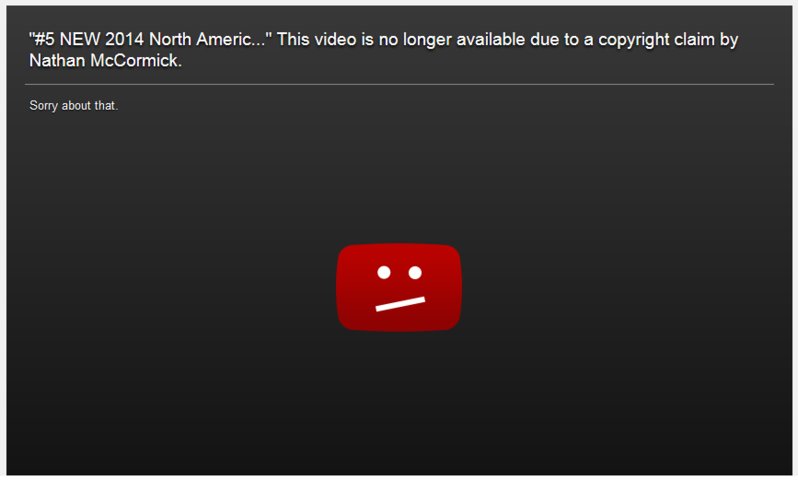
Task: Click "2014" in the video title
Action: pyautogui.click(x=125, y=39)
